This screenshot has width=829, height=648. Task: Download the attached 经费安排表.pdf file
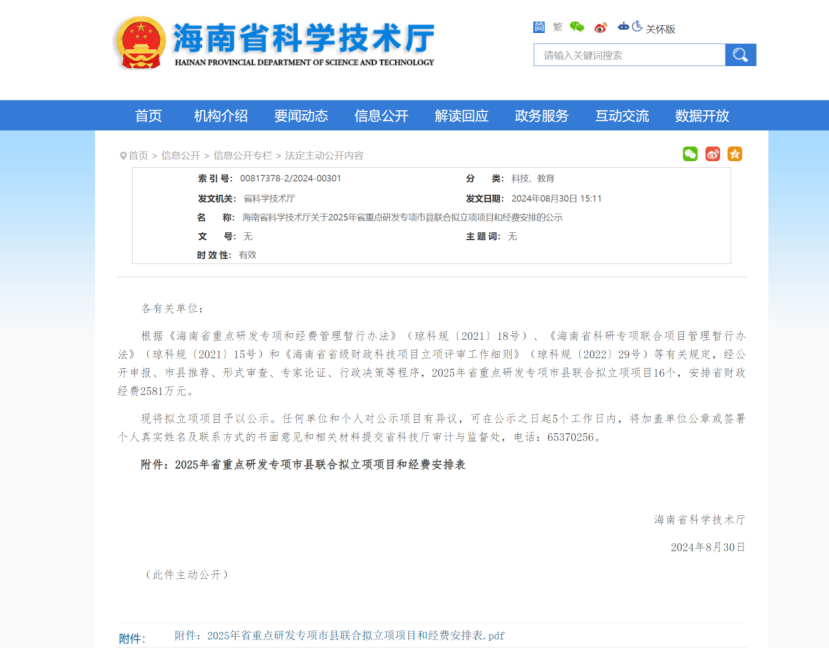340,635
